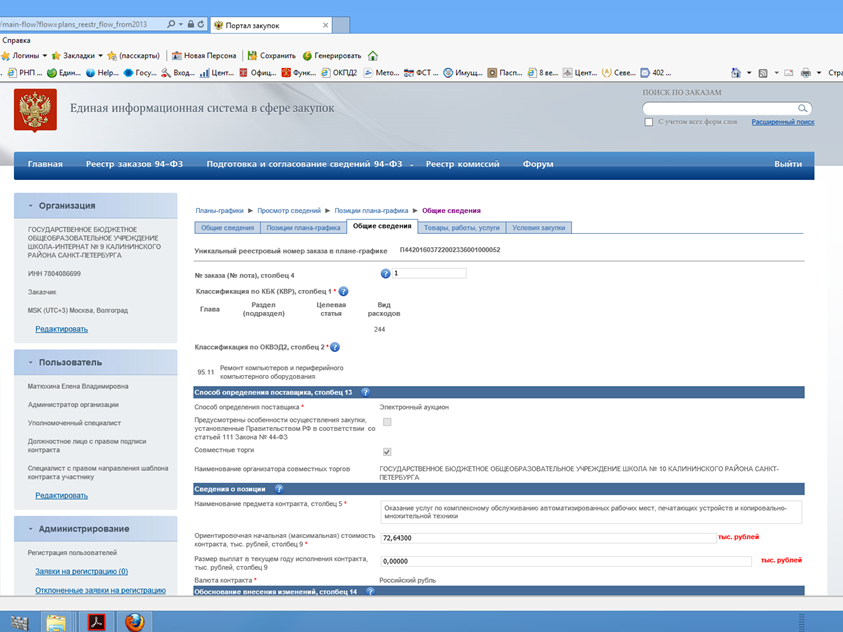The height and width of the screenshot is (632, 843).
Task: Open Форум in navigation bar
Action: tap(538, 164)
